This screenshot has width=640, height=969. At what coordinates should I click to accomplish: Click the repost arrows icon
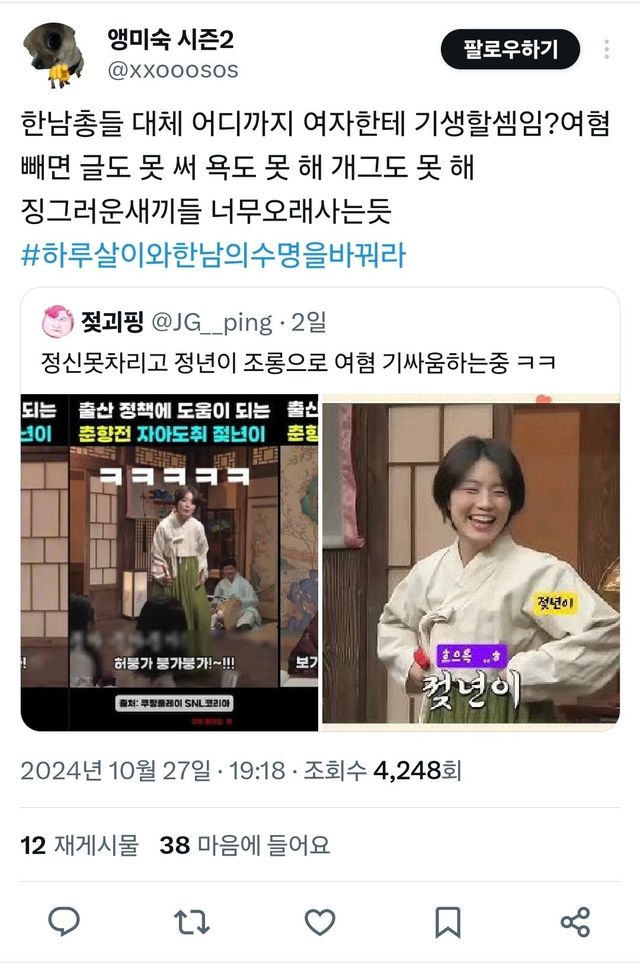[192, 922]
